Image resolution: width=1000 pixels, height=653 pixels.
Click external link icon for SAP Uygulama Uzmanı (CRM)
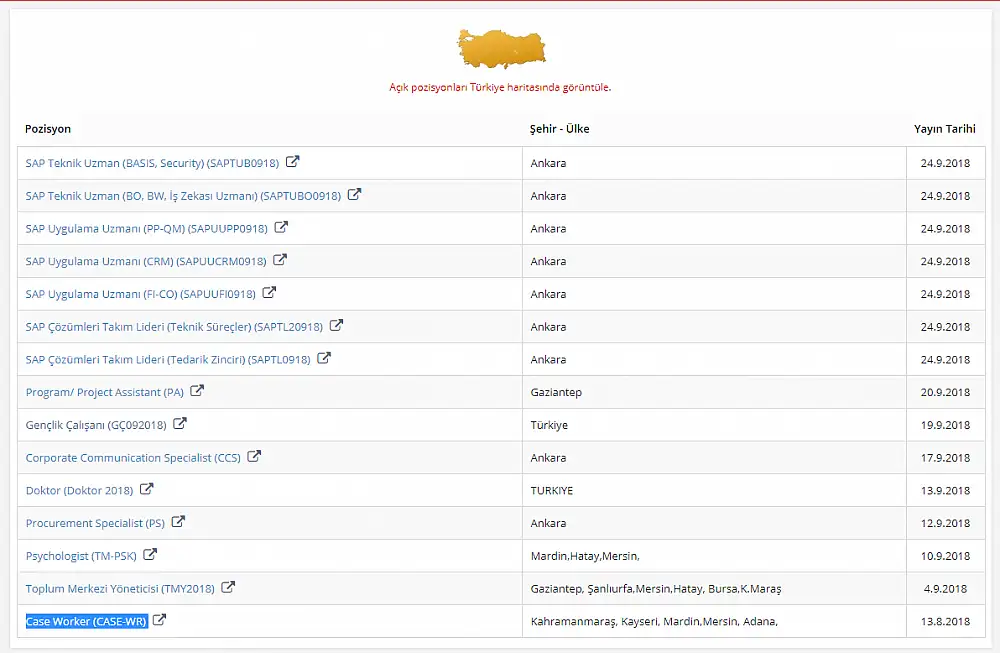279,260
